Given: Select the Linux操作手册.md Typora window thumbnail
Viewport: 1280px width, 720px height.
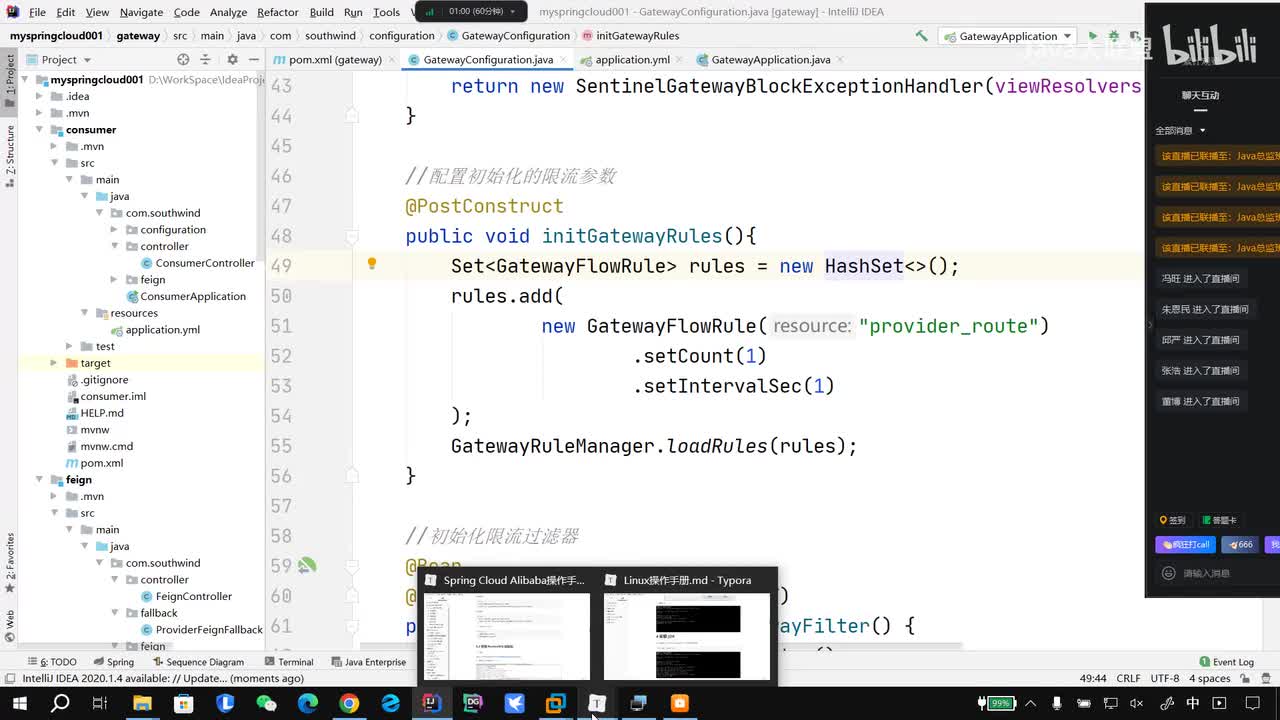Looking at the screenshot, I should (x=687, y=625).
